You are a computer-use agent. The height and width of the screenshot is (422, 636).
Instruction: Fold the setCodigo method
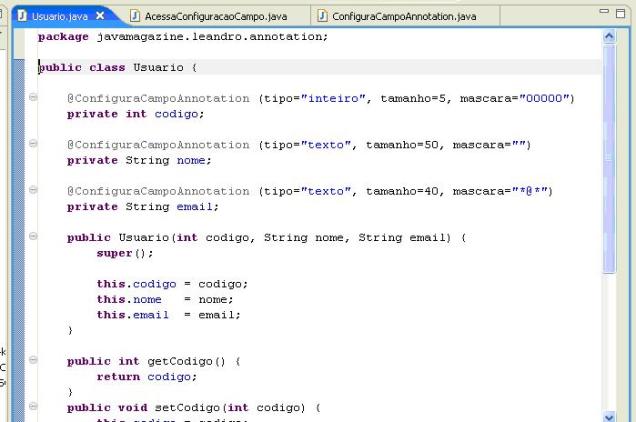34,406
